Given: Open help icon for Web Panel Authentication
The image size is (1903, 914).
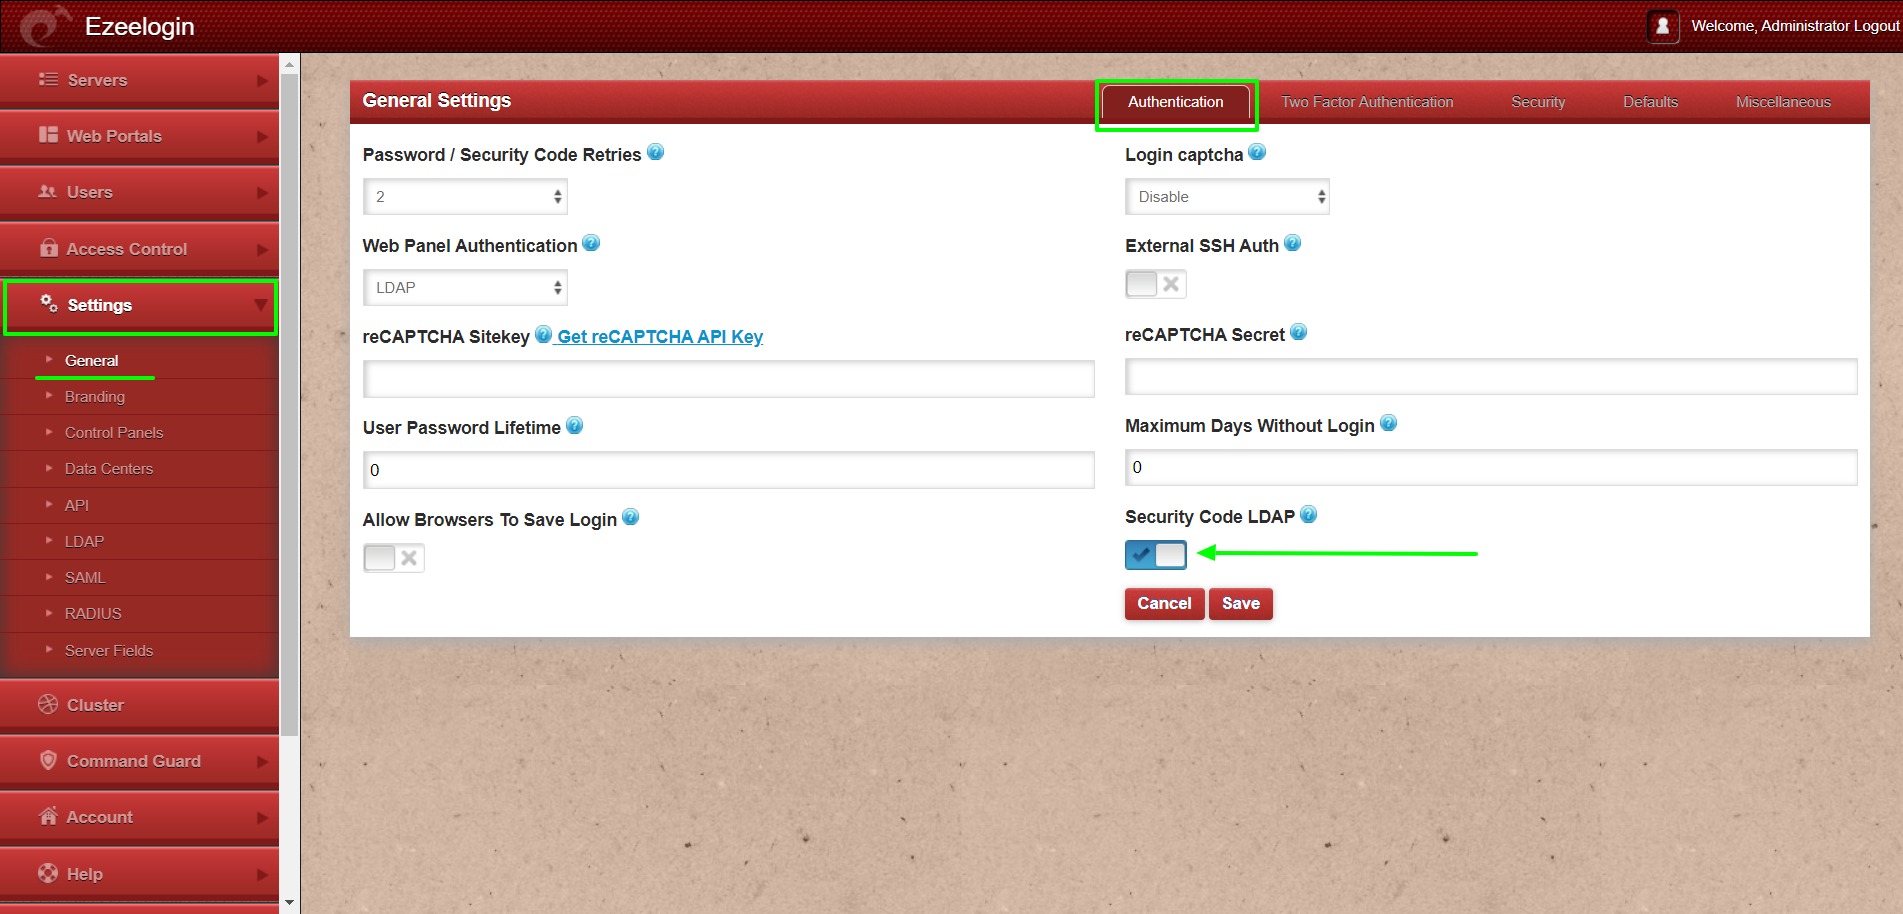Looking at the screenshot, I should pos(591,243).
